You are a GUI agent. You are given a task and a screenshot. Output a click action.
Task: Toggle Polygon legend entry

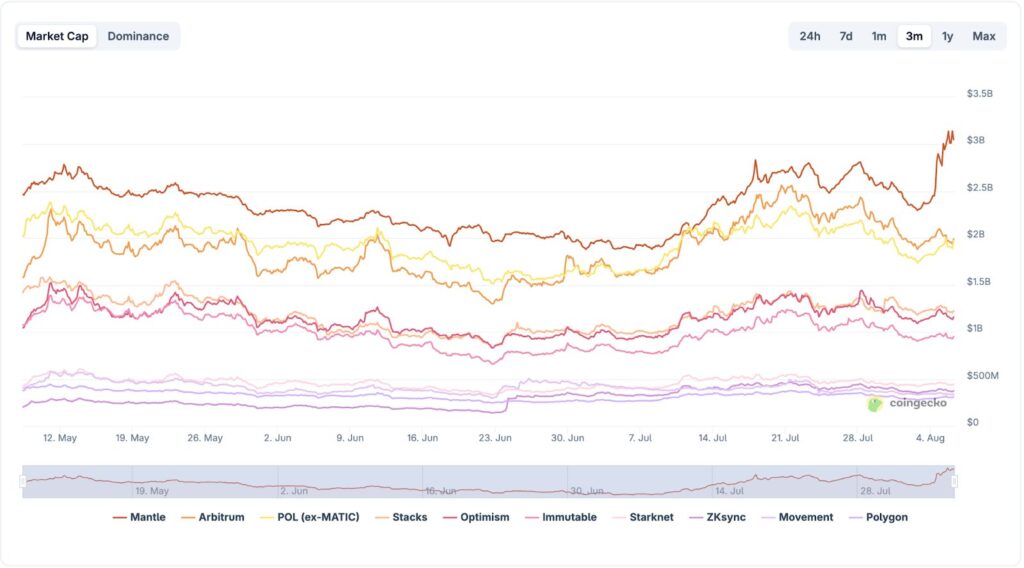(877, 517)
